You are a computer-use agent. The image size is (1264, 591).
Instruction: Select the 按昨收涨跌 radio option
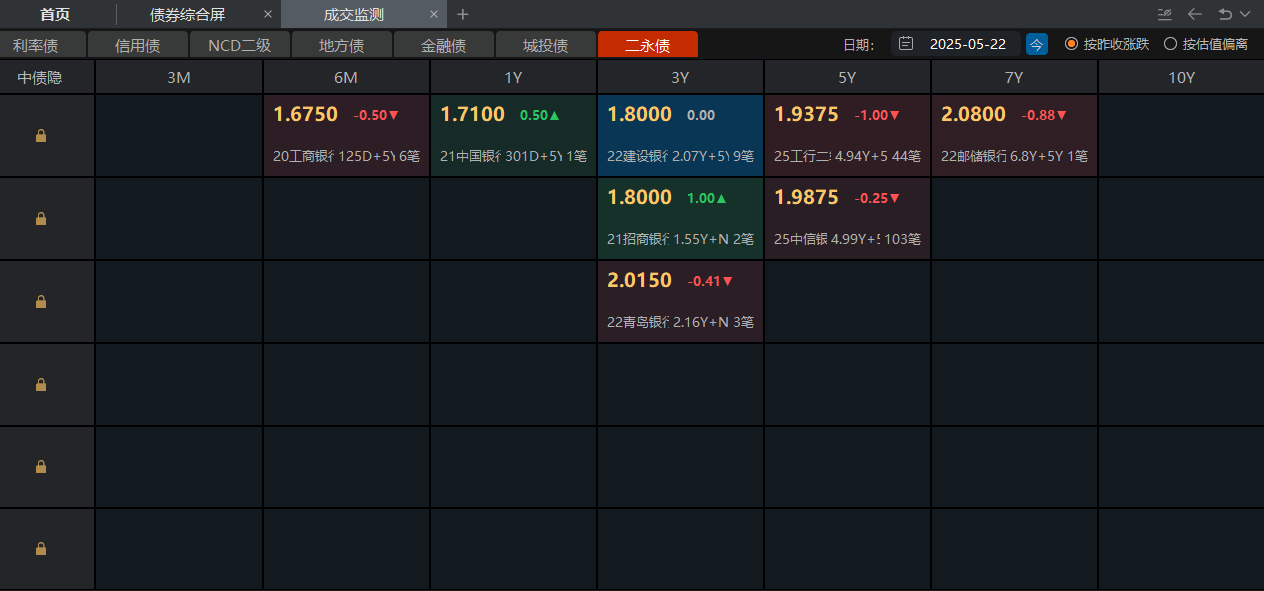tap(1107, 44)
